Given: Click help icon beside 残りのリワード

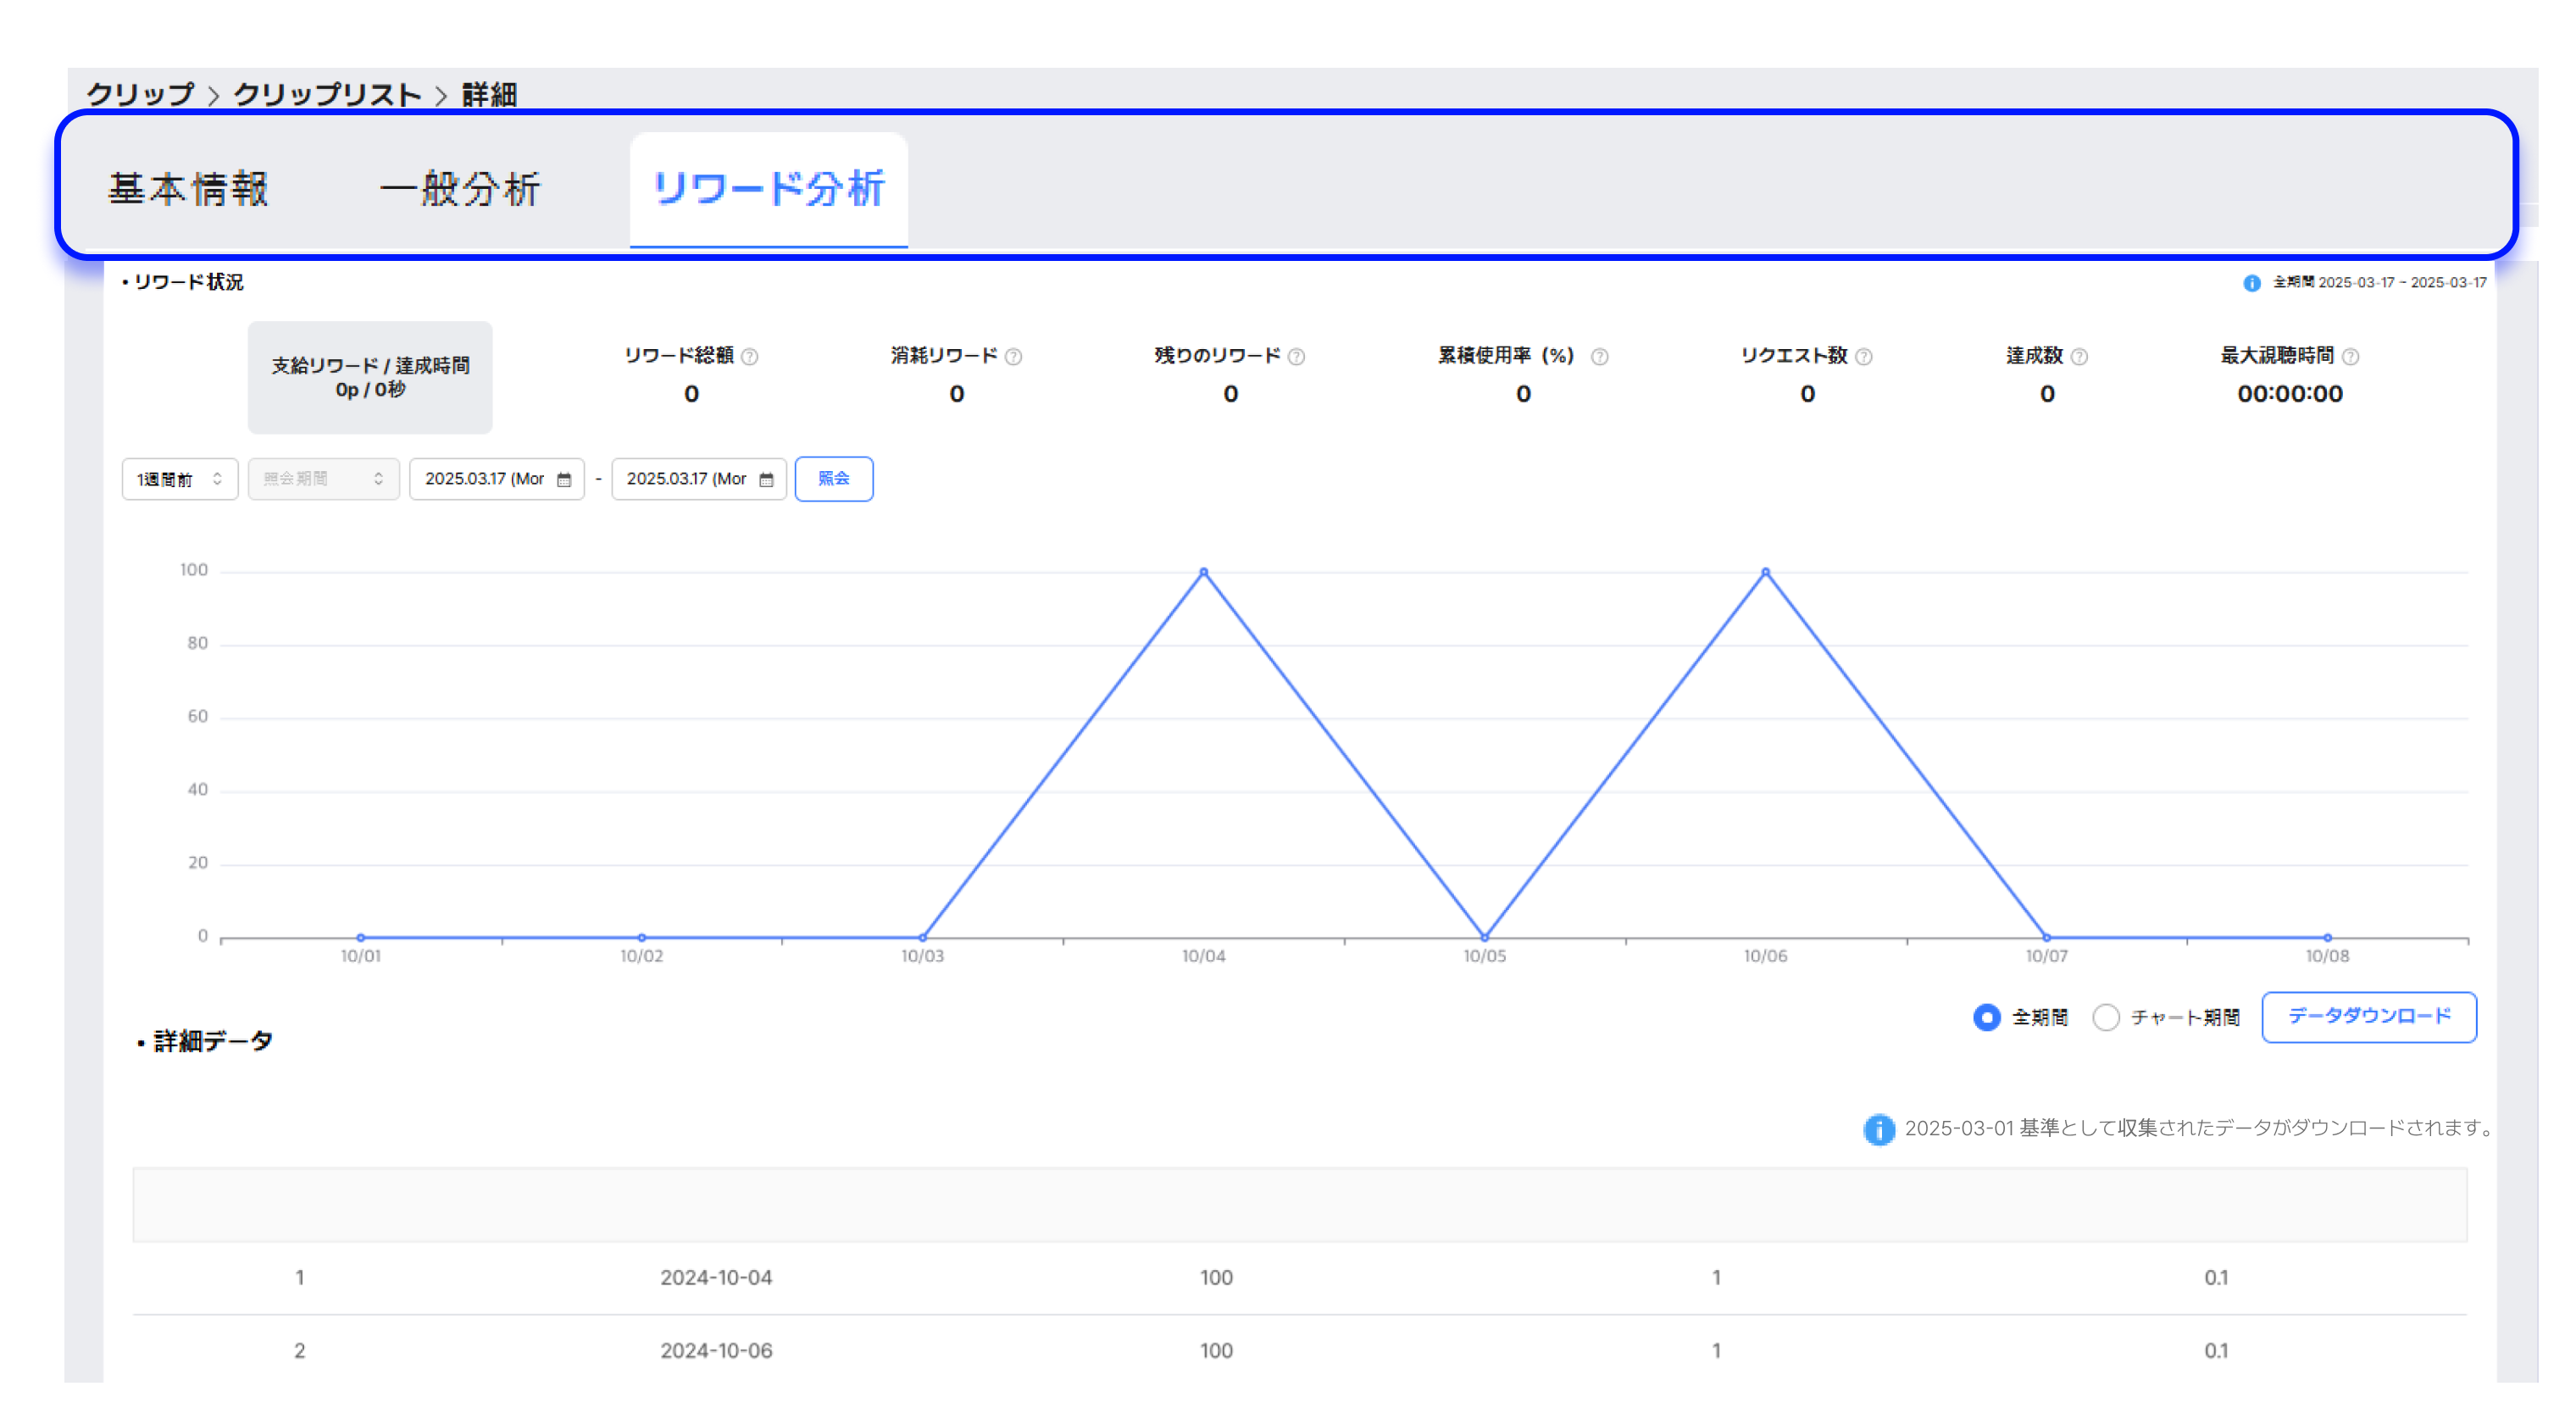Looking at the screenshot, I should [1296, 357].
